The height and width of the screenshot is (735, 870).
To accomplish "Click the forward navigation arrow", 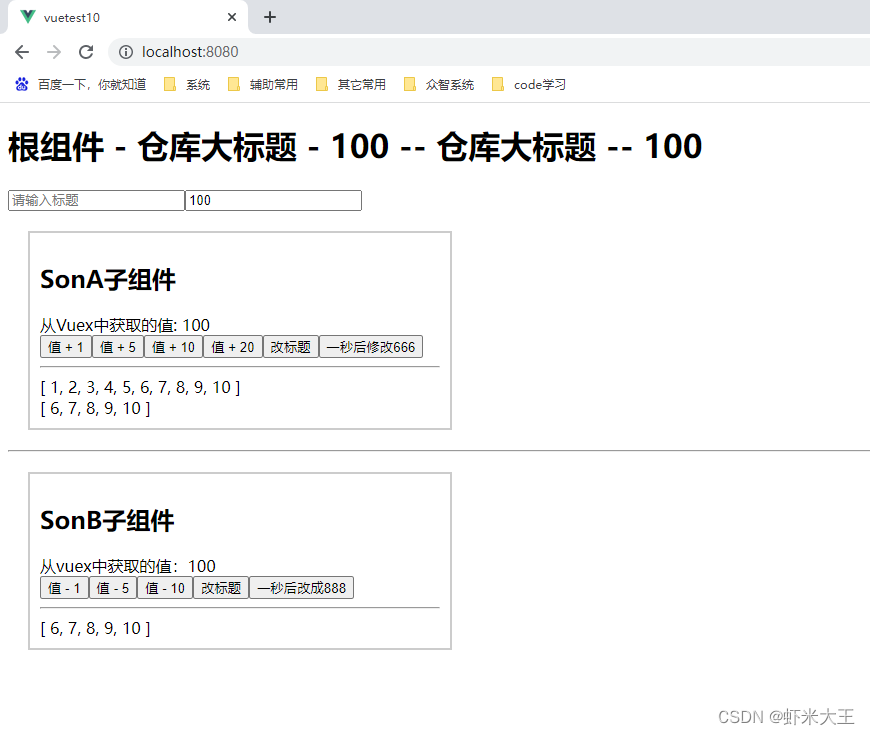I will [x=53, y=52].
